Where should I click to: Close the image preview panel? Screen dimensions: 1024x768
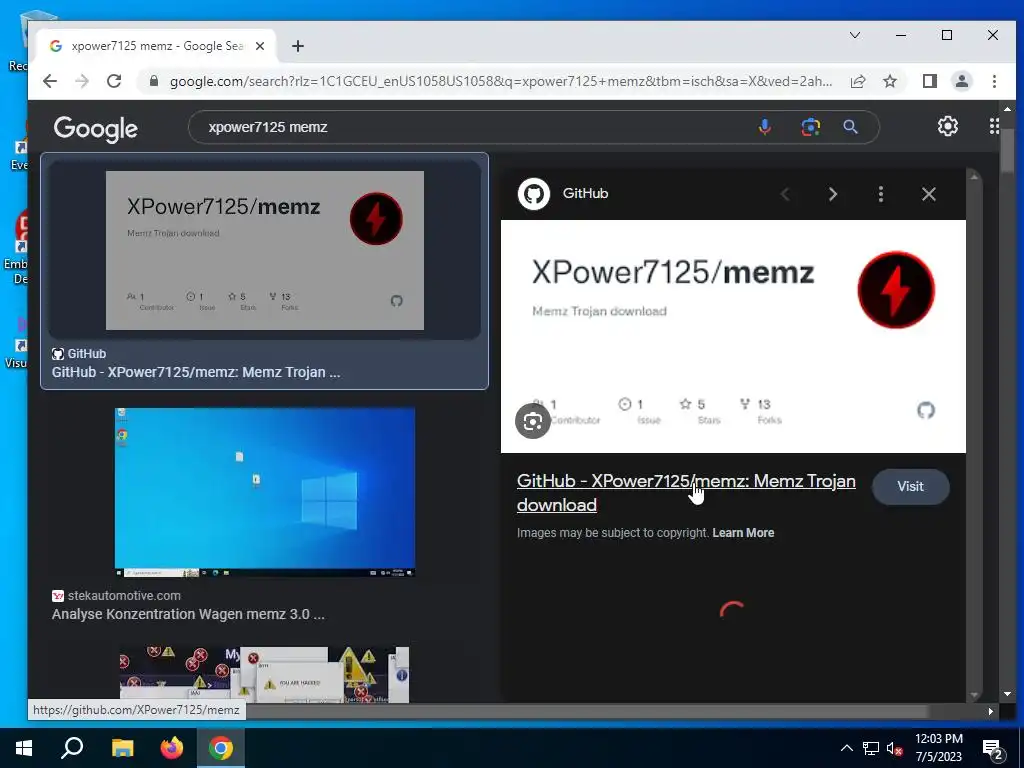929,194
